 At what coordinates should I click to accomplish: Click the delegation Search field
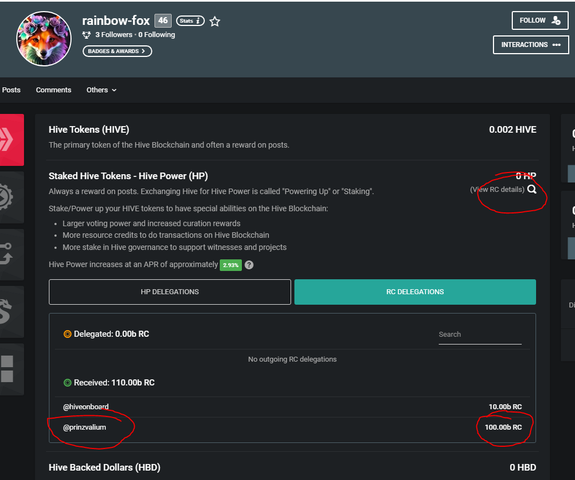480,334
